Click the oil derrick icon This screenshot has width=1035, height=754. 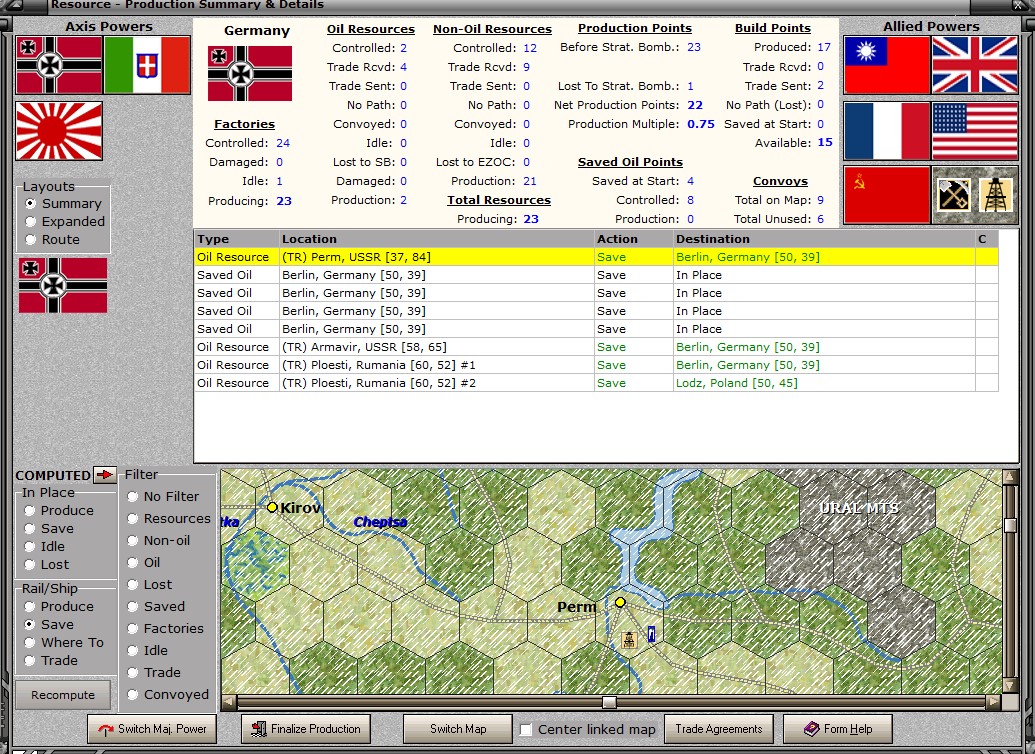click(x=996, y=195)
